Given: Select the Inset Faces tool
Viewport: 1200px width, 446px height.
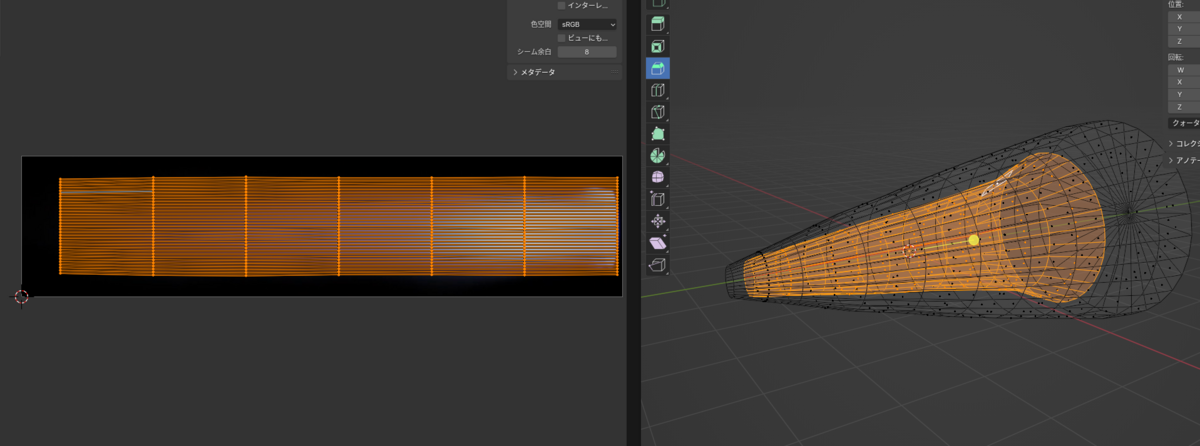Looking at the screenshot, I should pos(658,46).
